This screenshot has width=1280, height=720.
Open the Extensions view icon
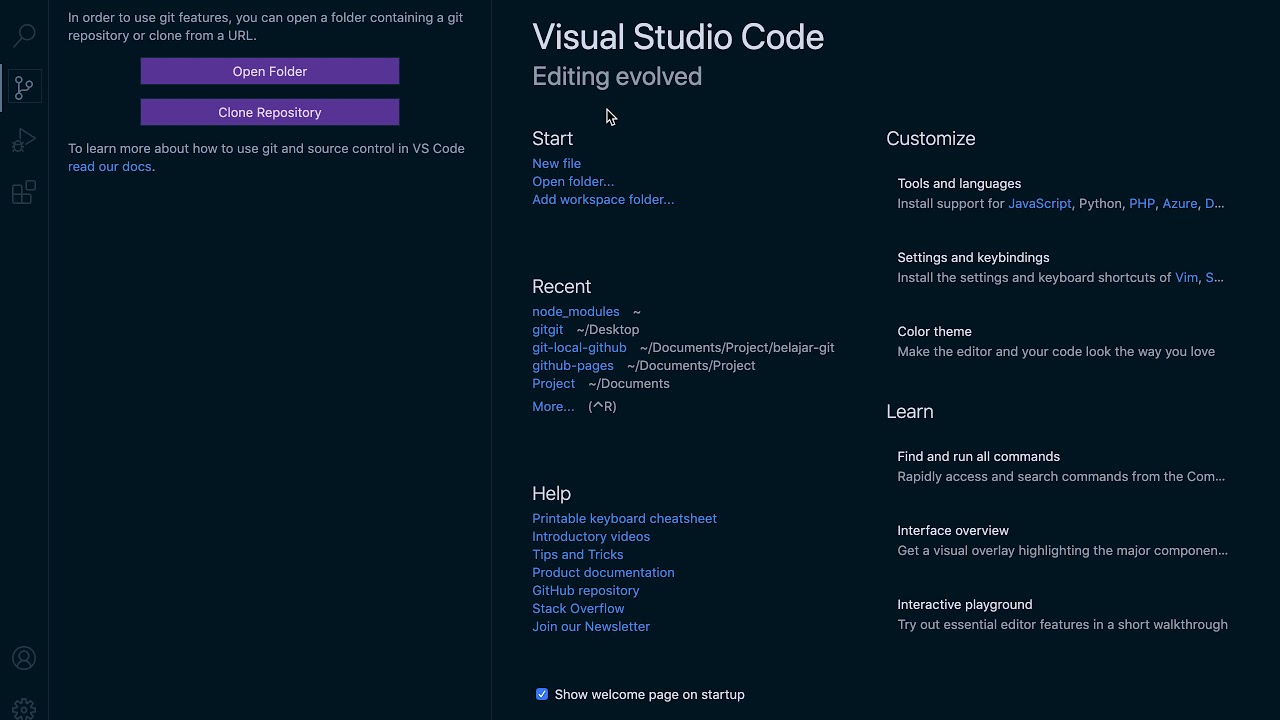pyautogui.click(x=24, y=192)
